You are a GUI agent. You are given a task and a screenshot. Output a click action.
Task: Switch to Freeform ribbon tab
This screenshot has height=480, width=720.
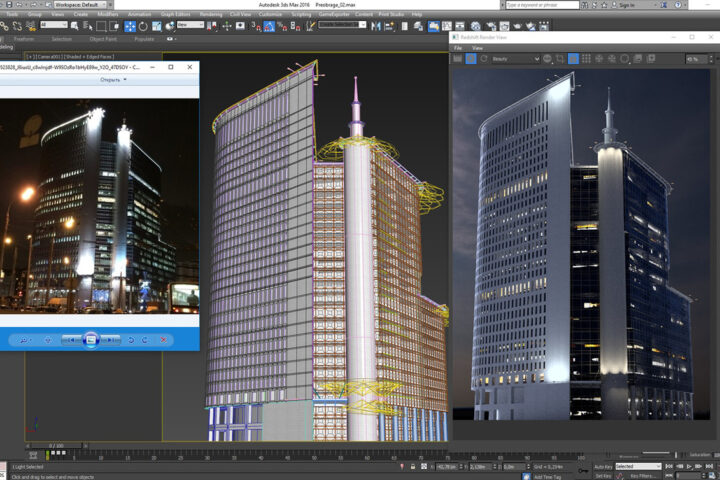coord(24,39)
